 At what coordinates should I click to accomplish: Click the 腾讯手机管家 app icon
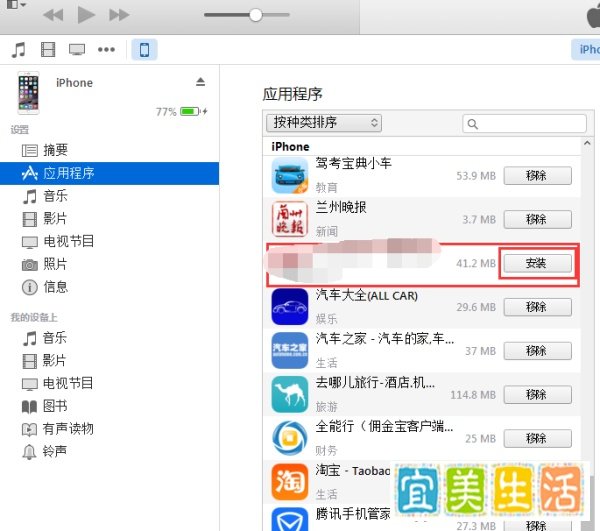coord(290,520)
